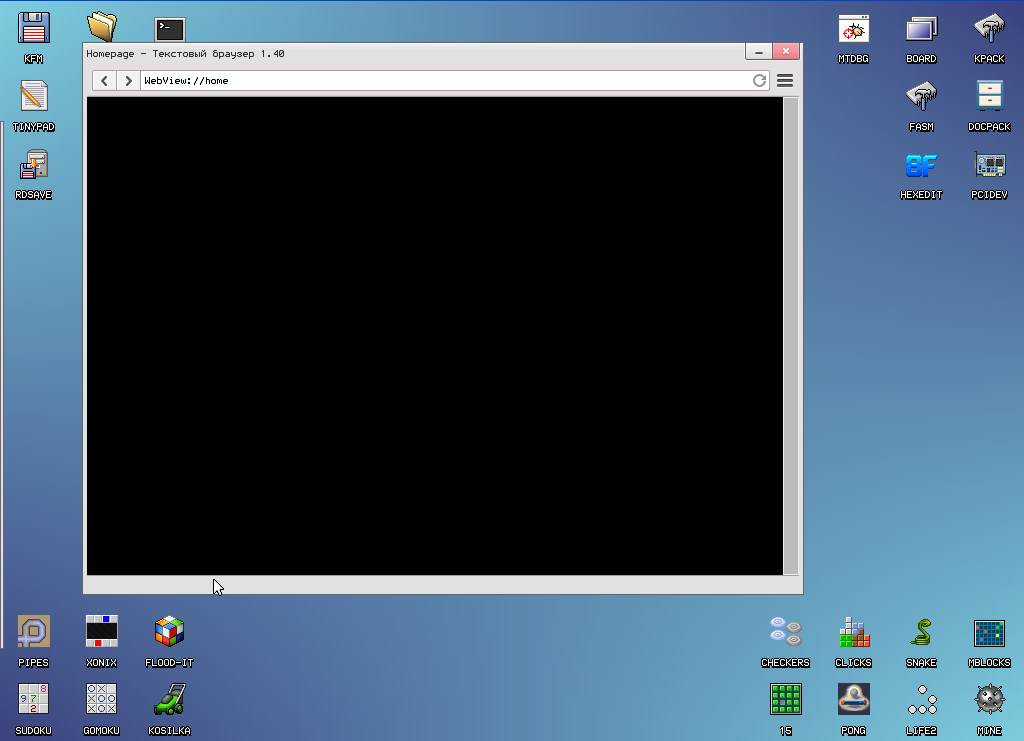Start the FLOOD-IT puzzle game
Image resolution: width=1024 pixels, height=741 pixels.
click(169, 632)
